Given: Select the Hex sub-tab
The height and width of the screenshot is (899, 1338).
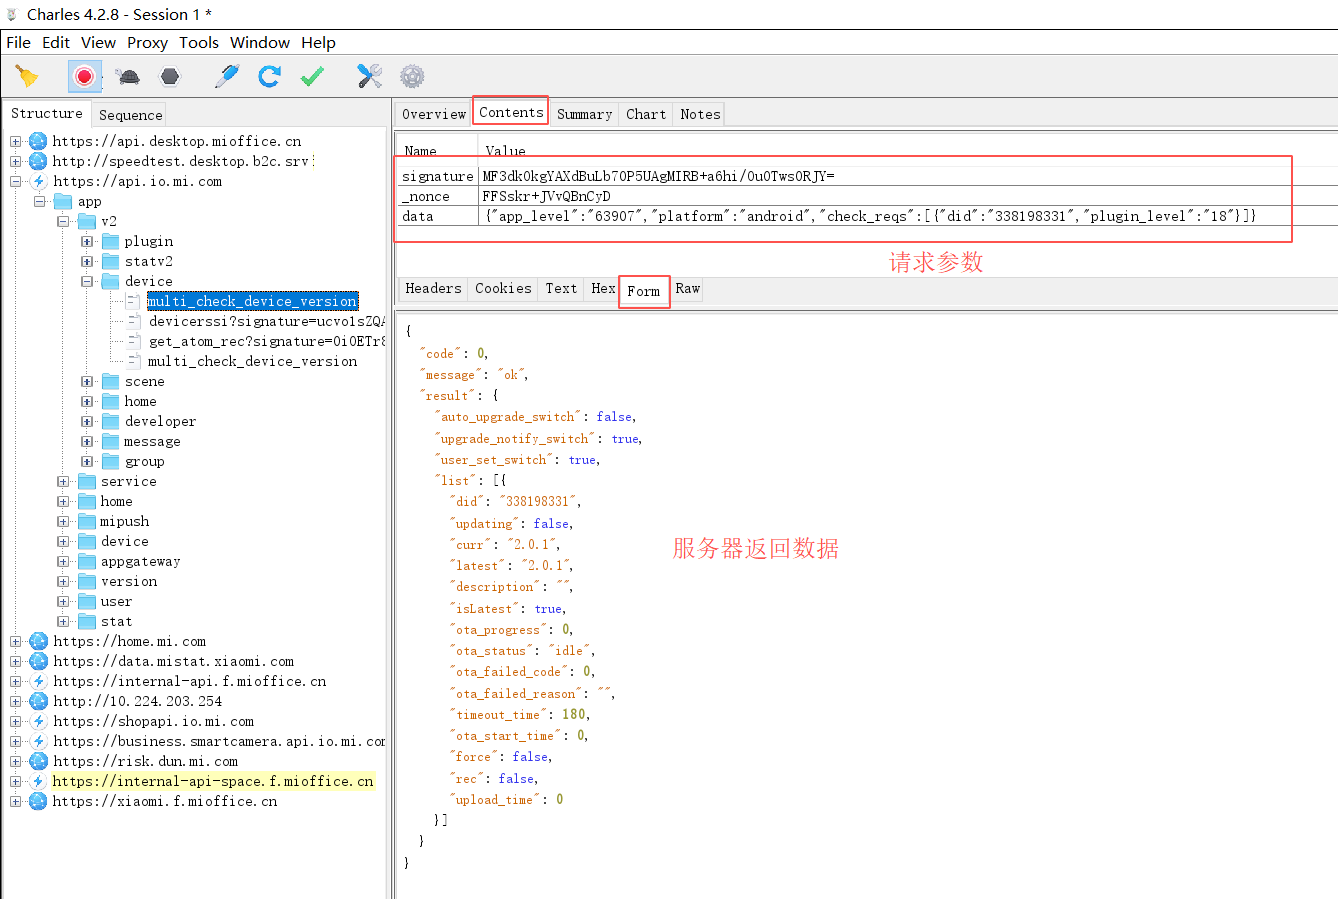Looking at the screenshot, I should [x=603, y=288].
